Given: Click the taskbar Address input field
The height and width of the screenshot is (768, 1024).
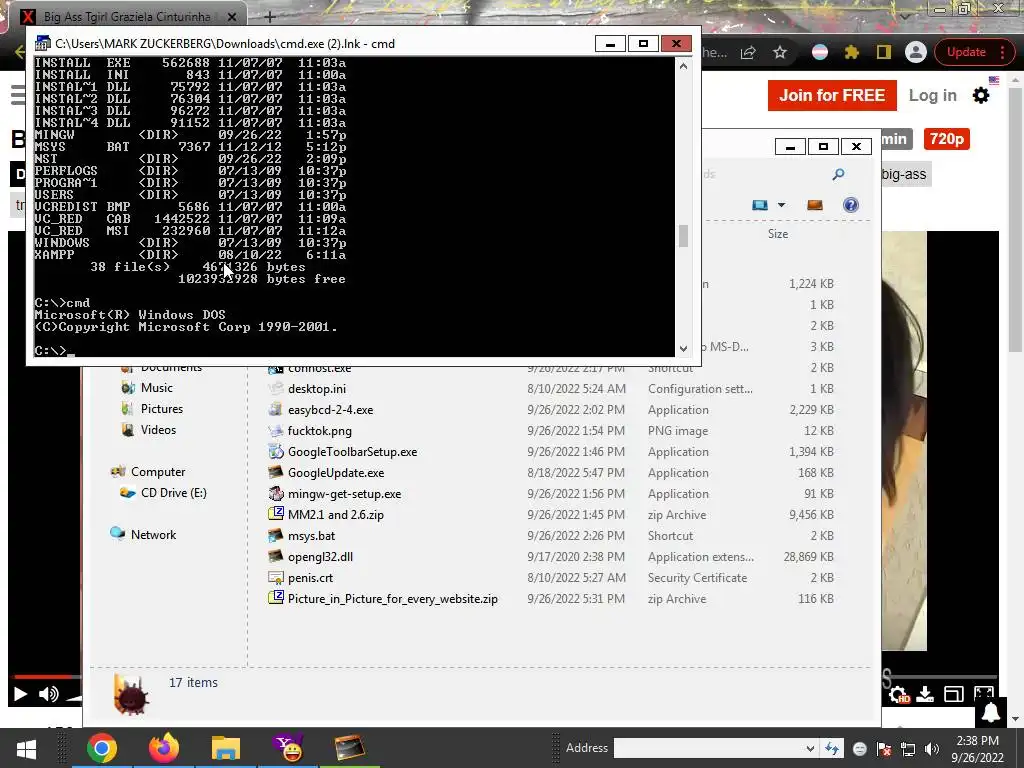Looking at the screenshot, I should pos(709,748).
